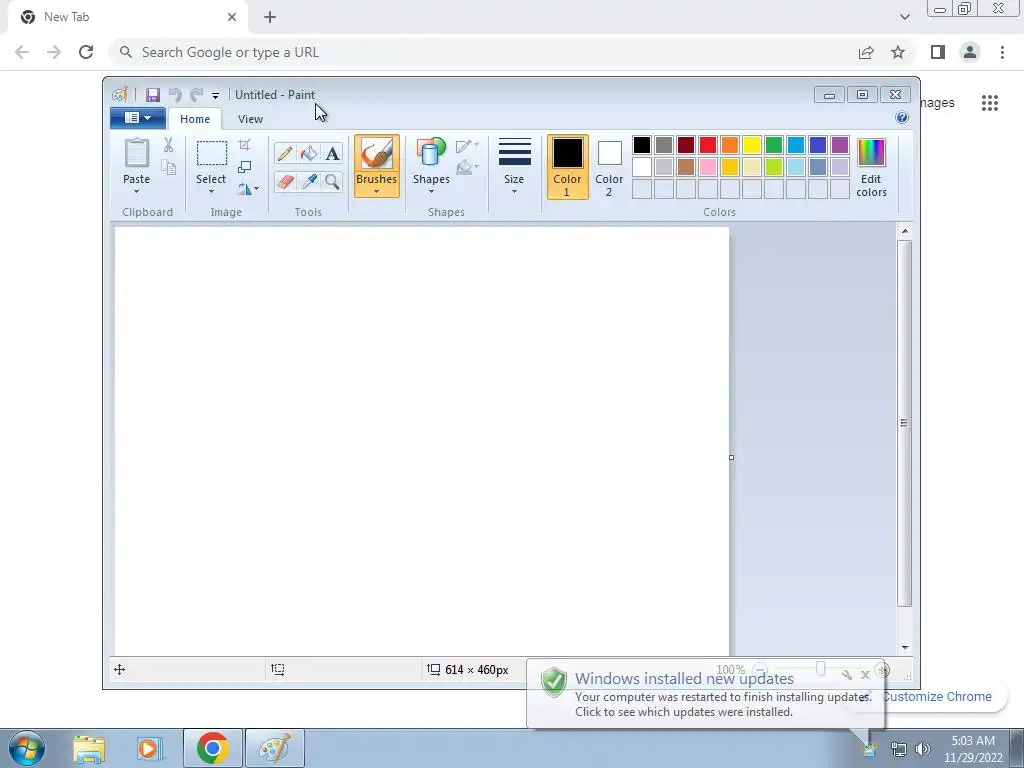Click the Cut scissors icon

pyautogui.click(x=168, y=145)
